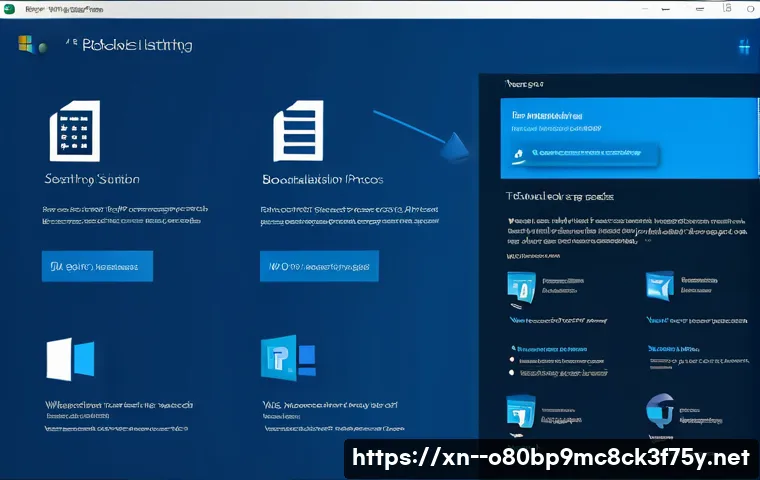Click the upper-right blue folded-window icon in the dark panel
The height and width of the screenshot is (480, 760).
[660, 286]
